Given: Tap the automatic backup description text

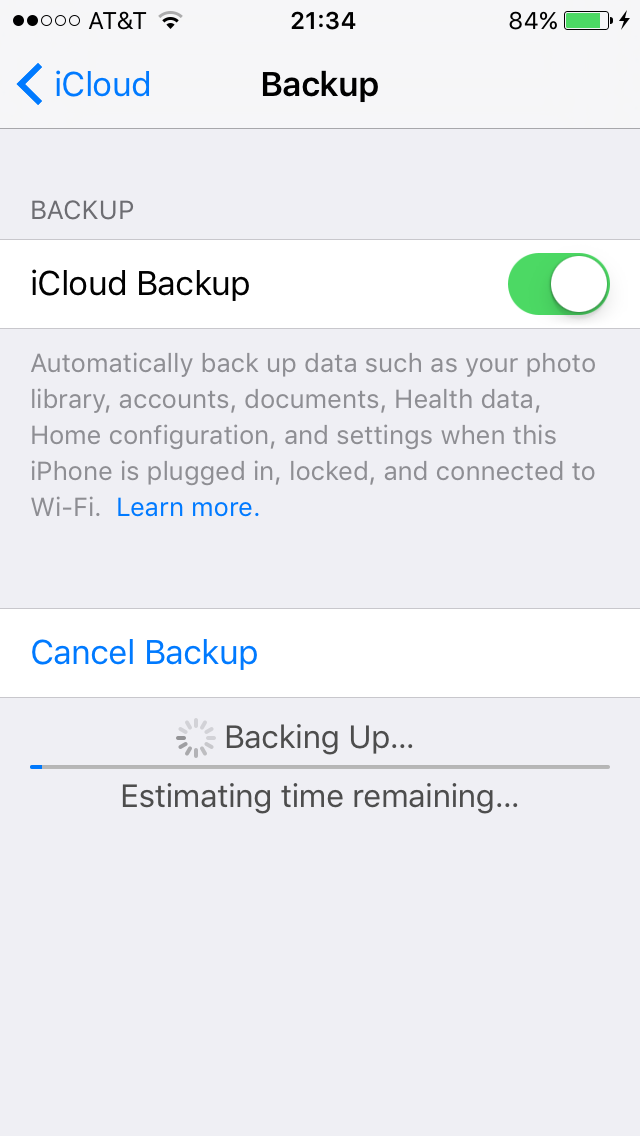Looking at the screenshot, I should (313, 435).
